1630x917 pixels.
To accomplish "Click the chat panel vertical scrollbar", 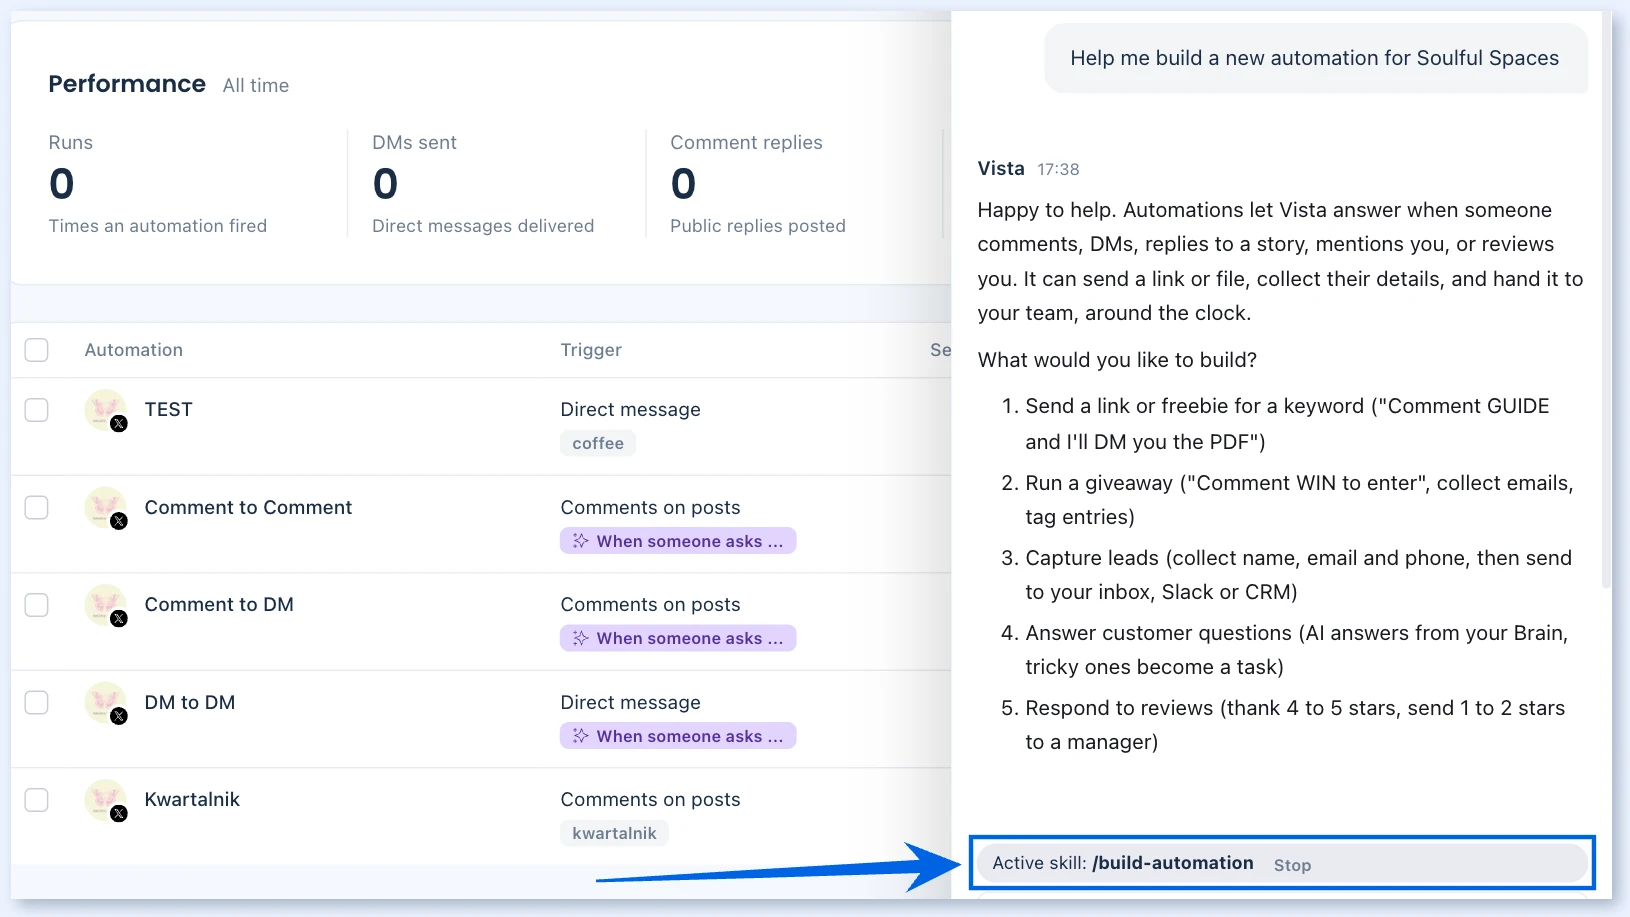I will (1607, 300).
